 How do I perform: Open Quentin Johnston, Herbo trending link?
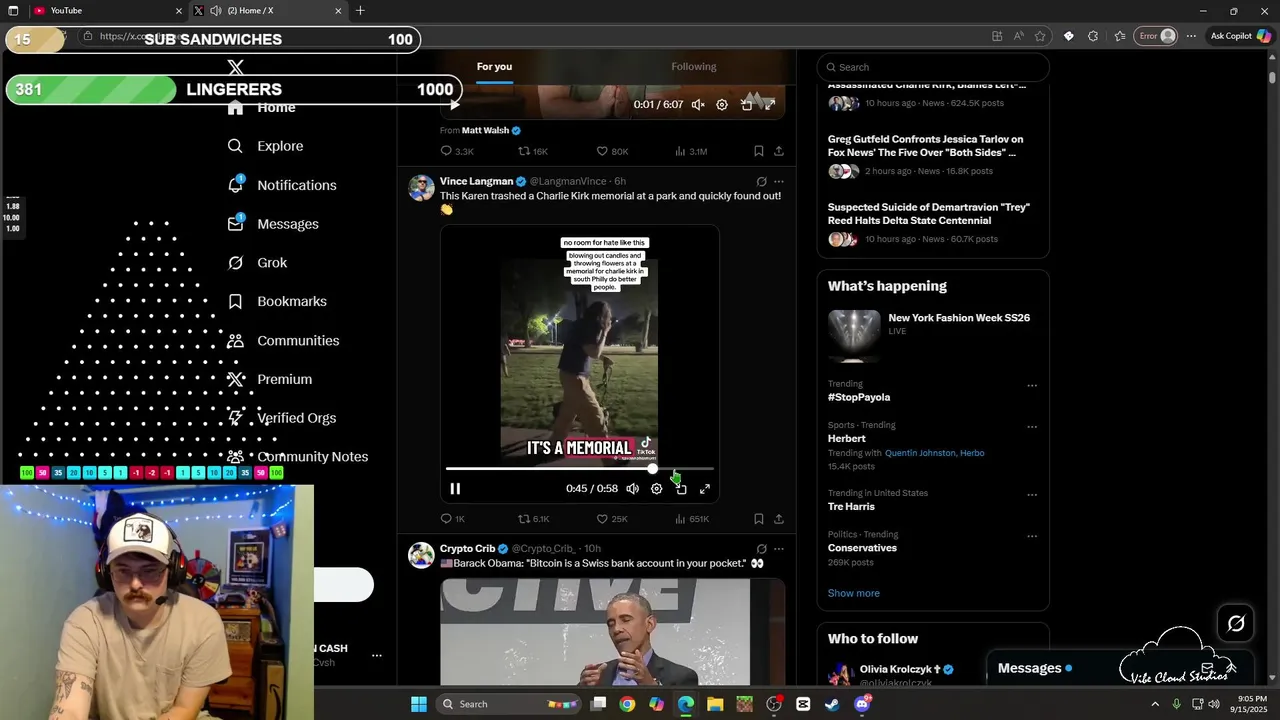[934, 453]
